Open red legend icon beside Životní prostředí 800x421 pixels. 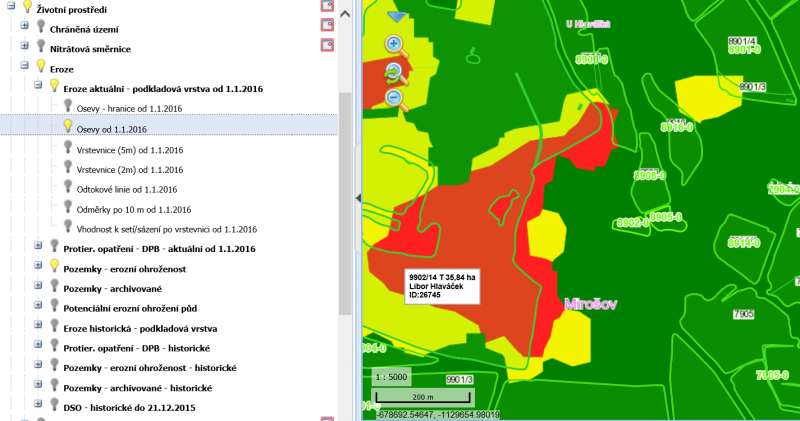tap(326, 6)
